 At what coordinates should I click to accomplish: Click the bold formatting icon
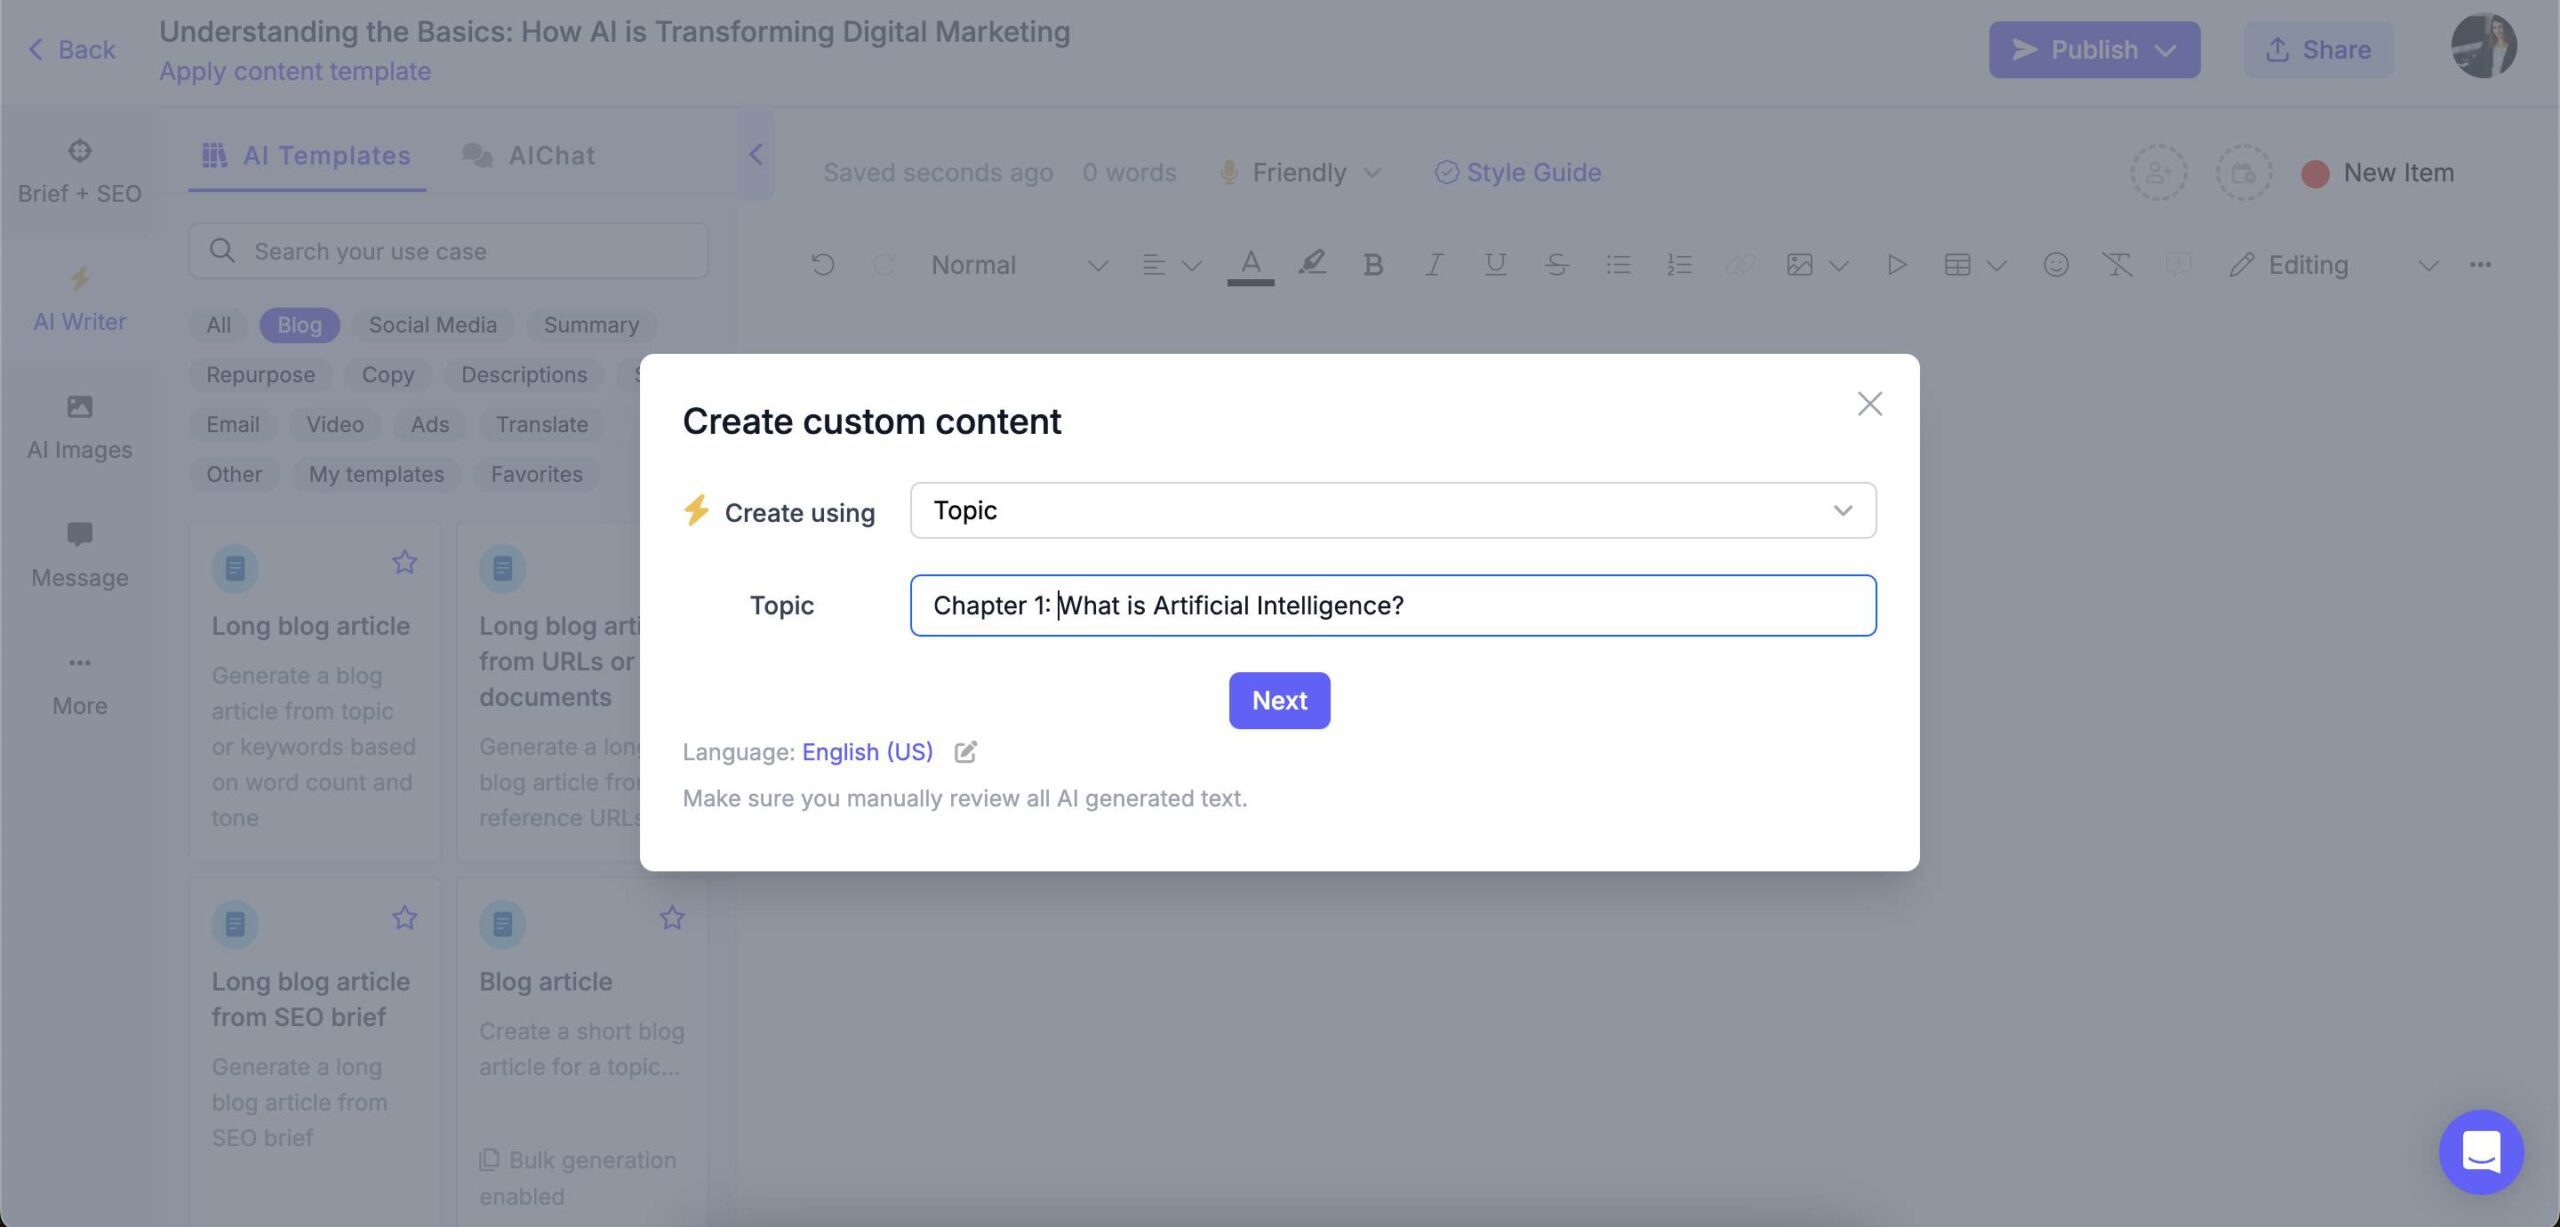1371,264
